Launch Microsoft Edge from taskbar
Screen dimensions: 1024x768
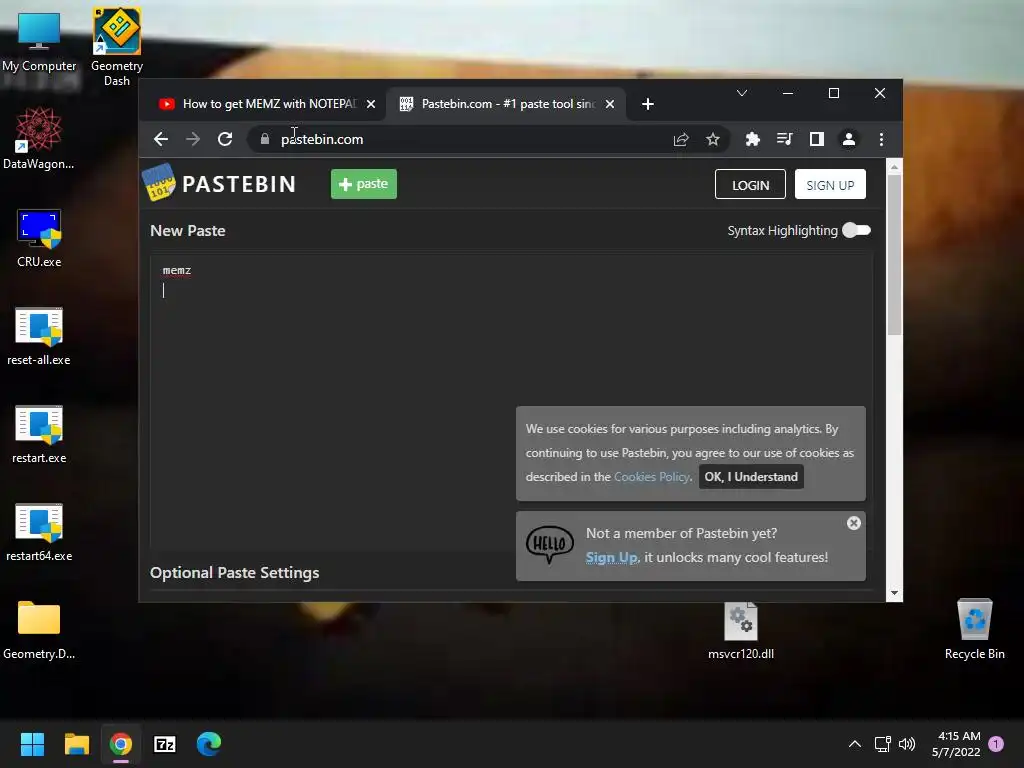[209, 744]
